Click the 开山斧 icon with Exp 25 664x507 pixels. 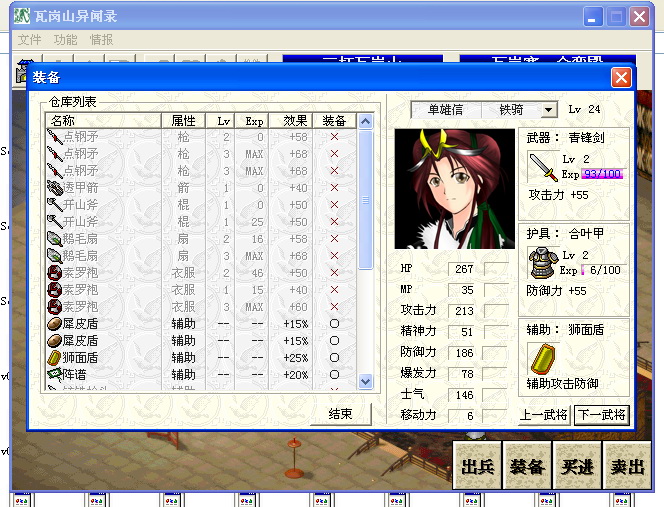tap(54, 222)
